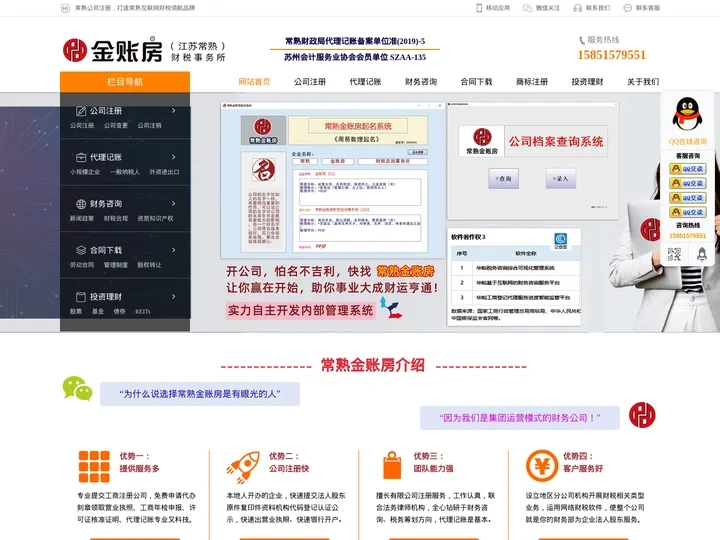This screenshot has height=540, width=720.
Task: Open 公司注册 in the top navigation
Action: pos(310,82)
